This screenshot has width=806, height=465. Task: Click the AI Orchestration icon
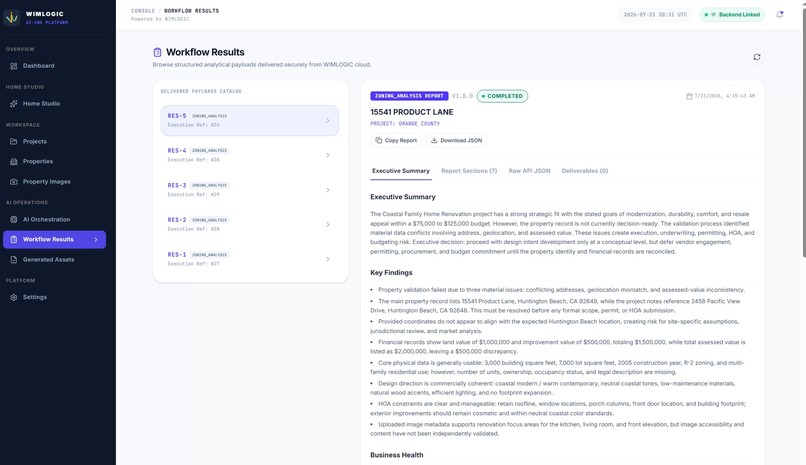click(x=14, y=219)
